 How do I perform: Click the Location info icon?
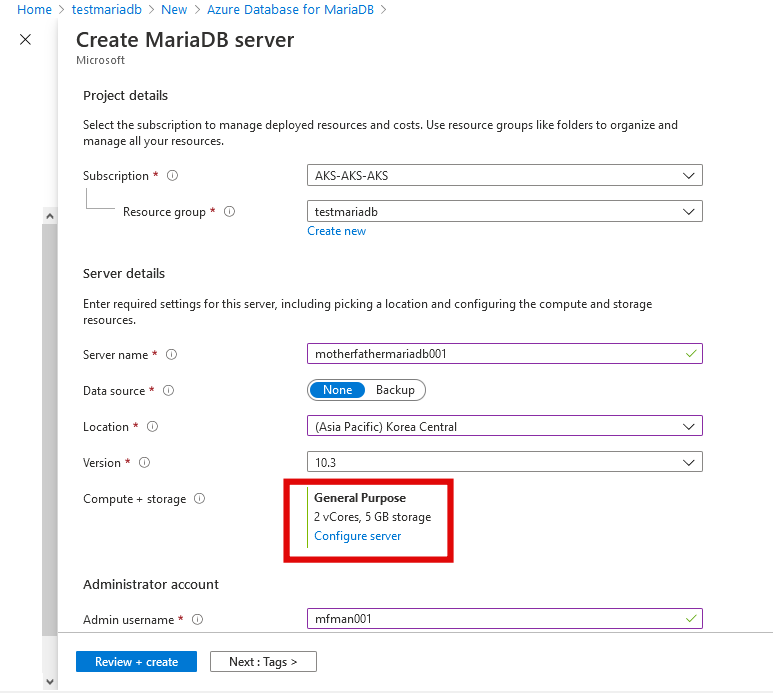point(152,426)
